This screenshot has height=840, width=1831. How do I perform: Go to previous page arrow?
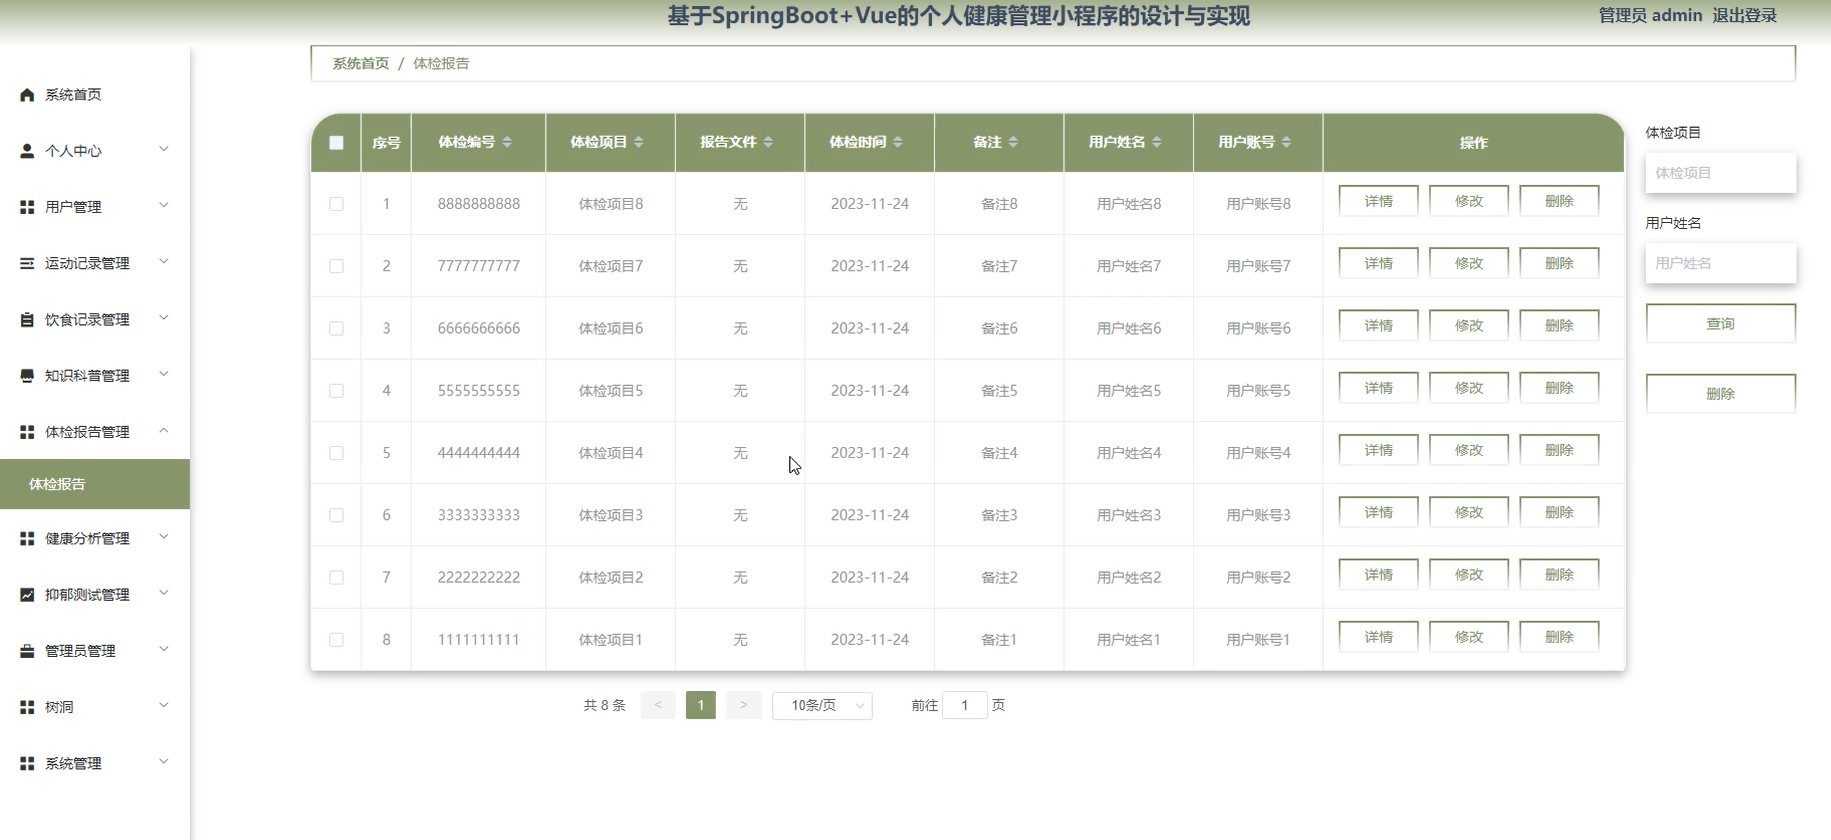pos(658,705)
